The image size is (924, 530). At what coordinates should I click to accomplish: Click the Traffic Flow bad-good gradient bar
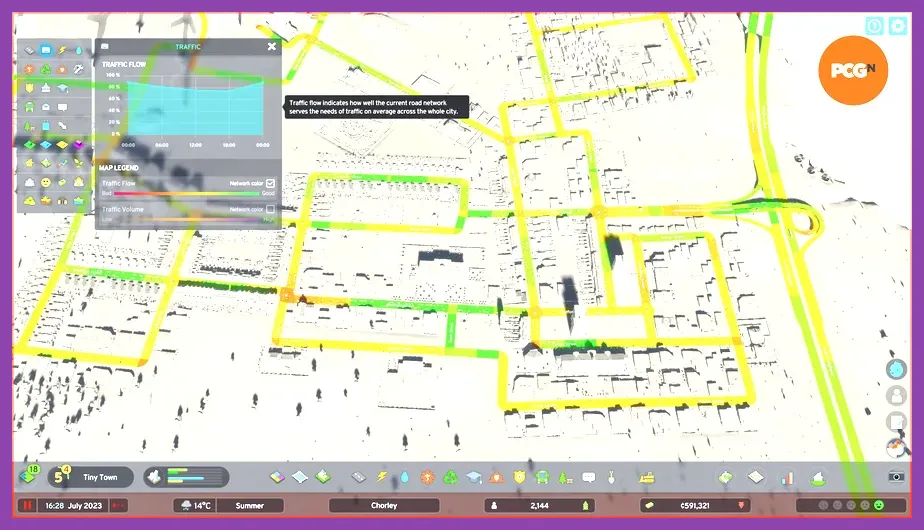[x=187, y=193]
